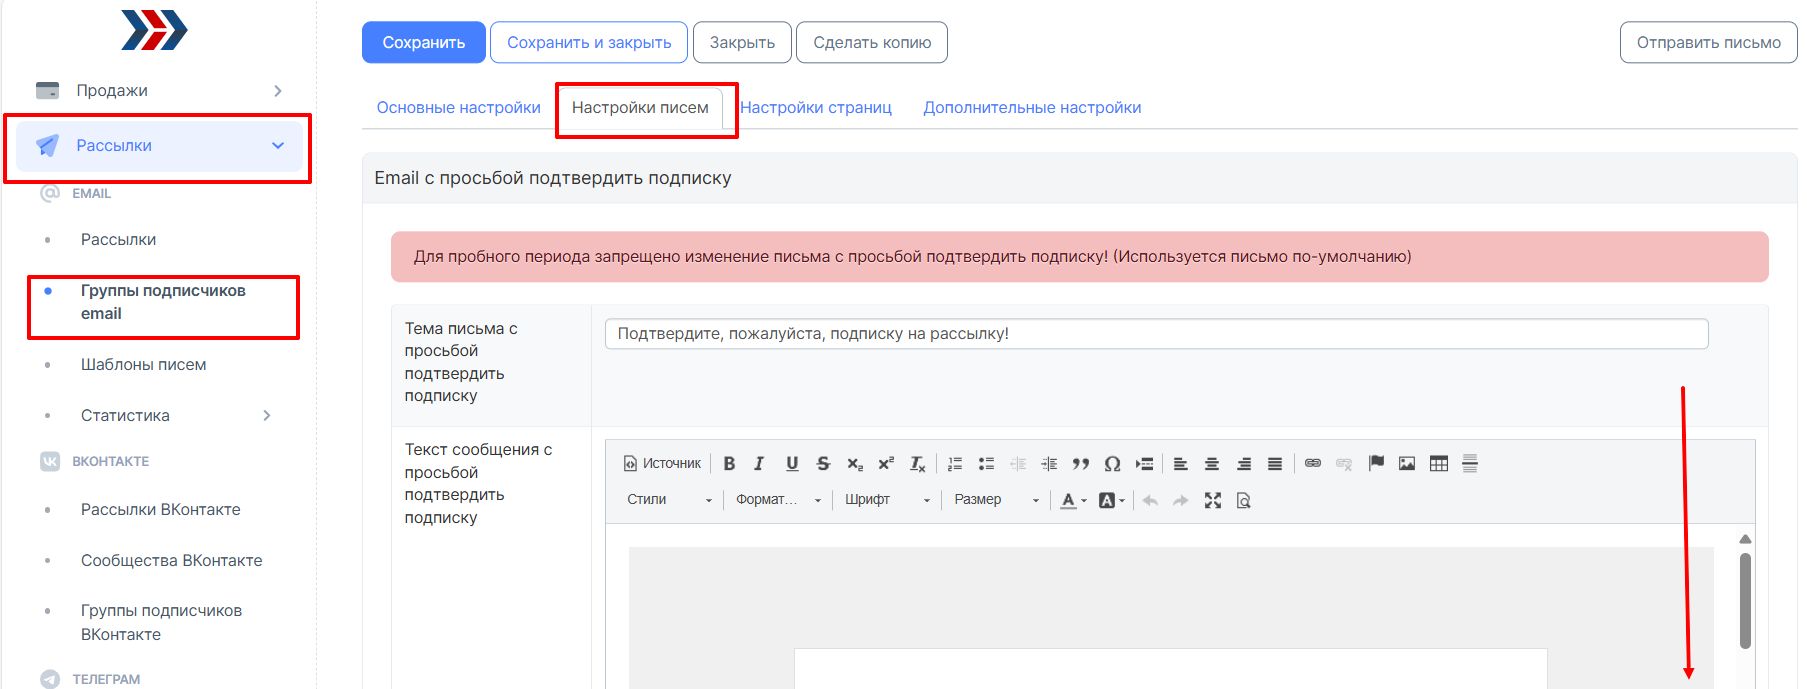Viewport: 1807px width, 689px height.
Task: Increase indent in the editor
Action: 1049,464
